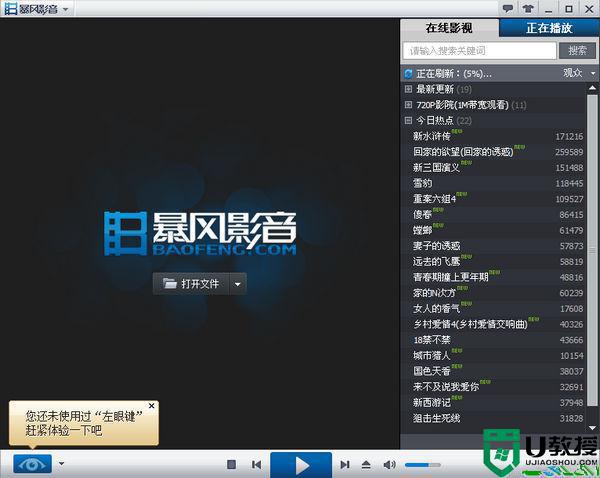Open the 观众 sort dropdown

coord(579,73)
